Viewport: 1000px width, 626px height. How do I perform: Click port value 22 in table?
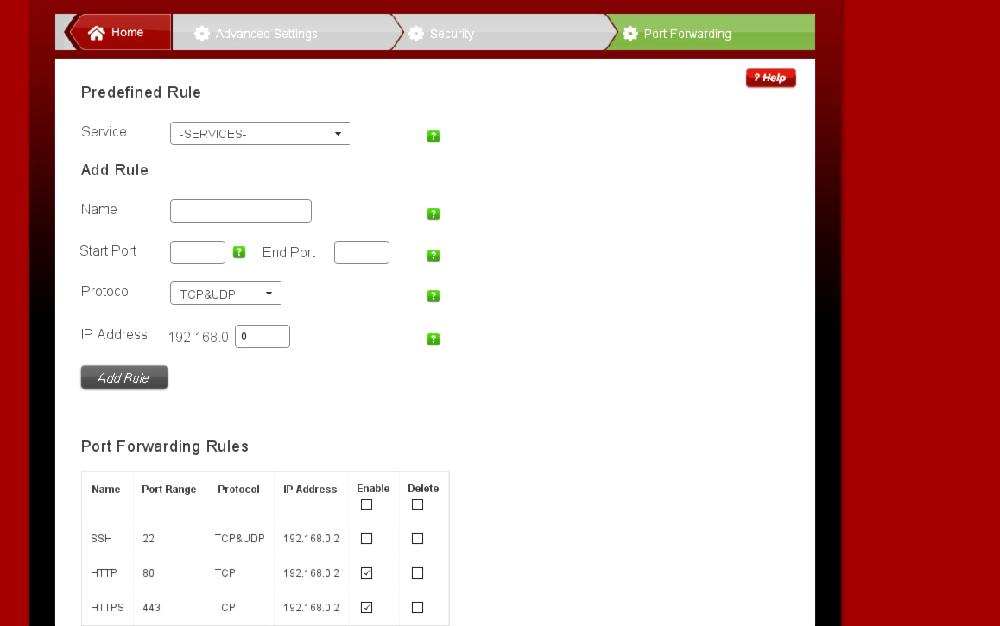coord(149,539)
